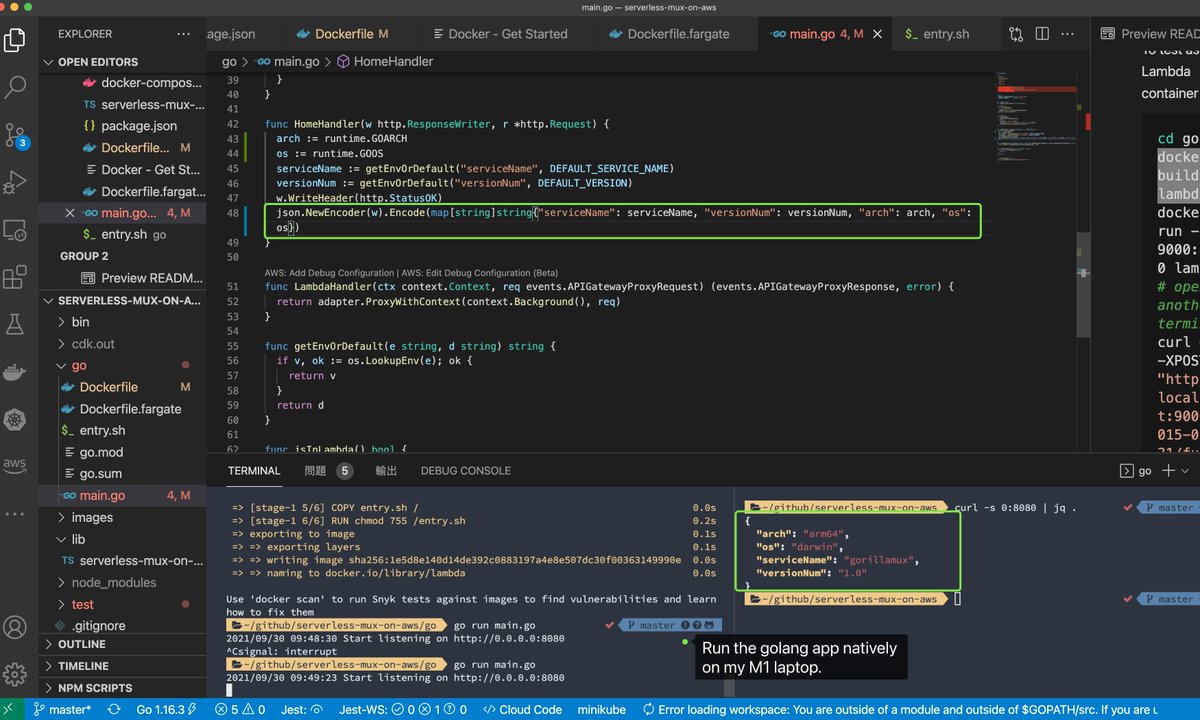The height and width of the screenshot is (720, 1200).
Task: Split the editor right
Action: pyautogui.click(x=1042, y=34)
